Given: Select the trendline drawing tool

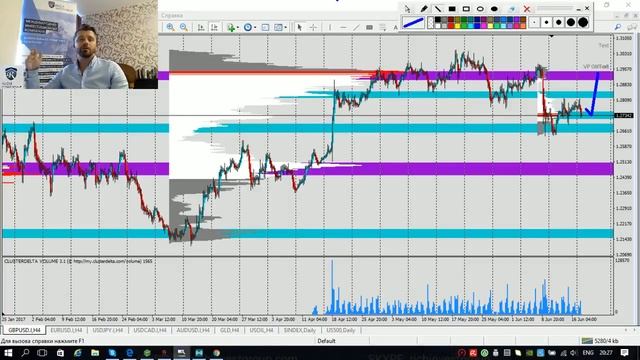Looking at the screenshot, I should click(x=356, y=27).
